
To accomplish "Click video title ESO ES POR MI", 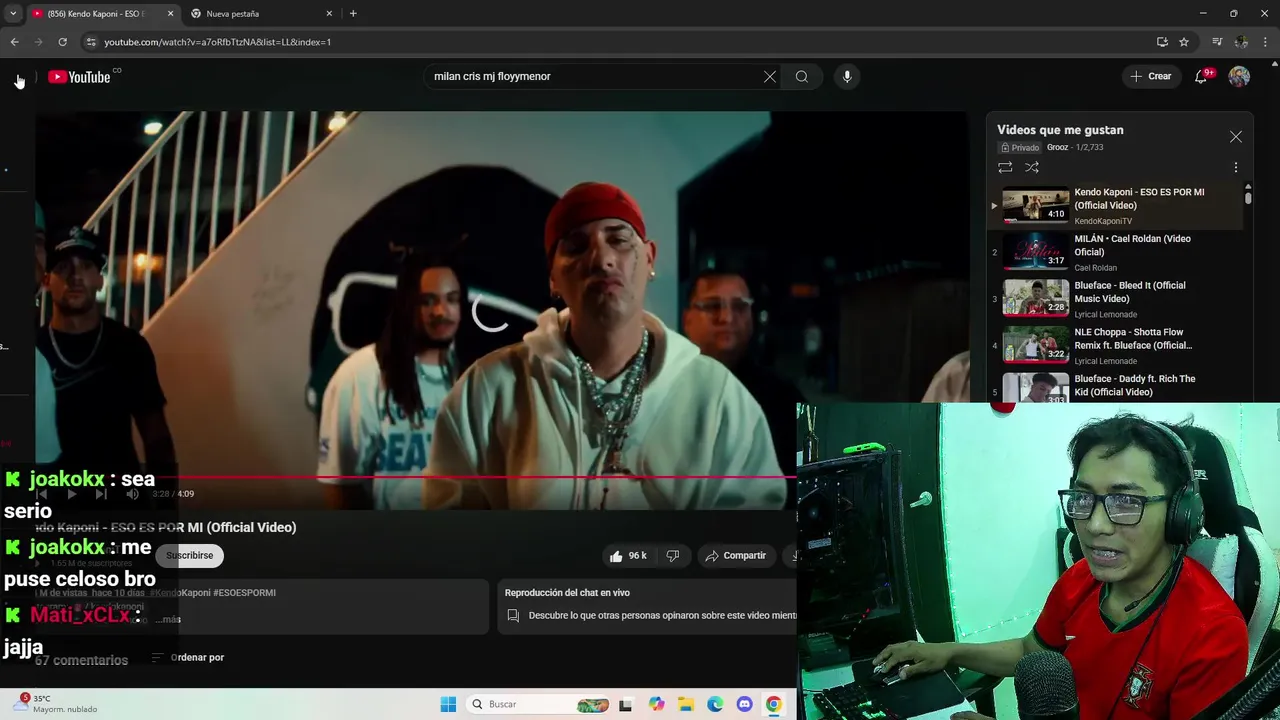I will pyautogui.click(x=166, y=527).
